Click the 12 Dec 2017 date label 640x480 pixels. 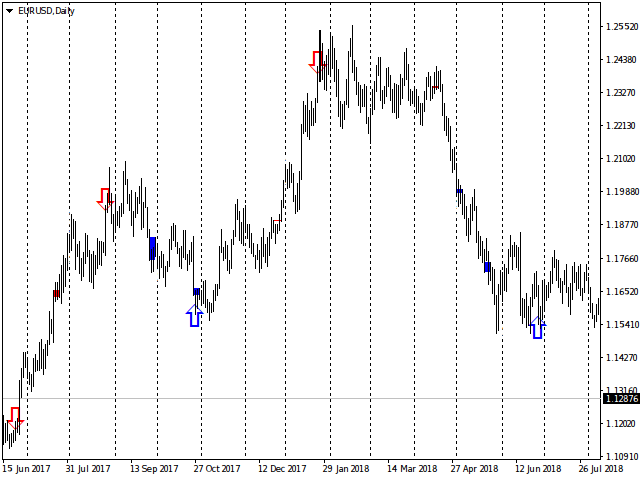tap(282, 469)
